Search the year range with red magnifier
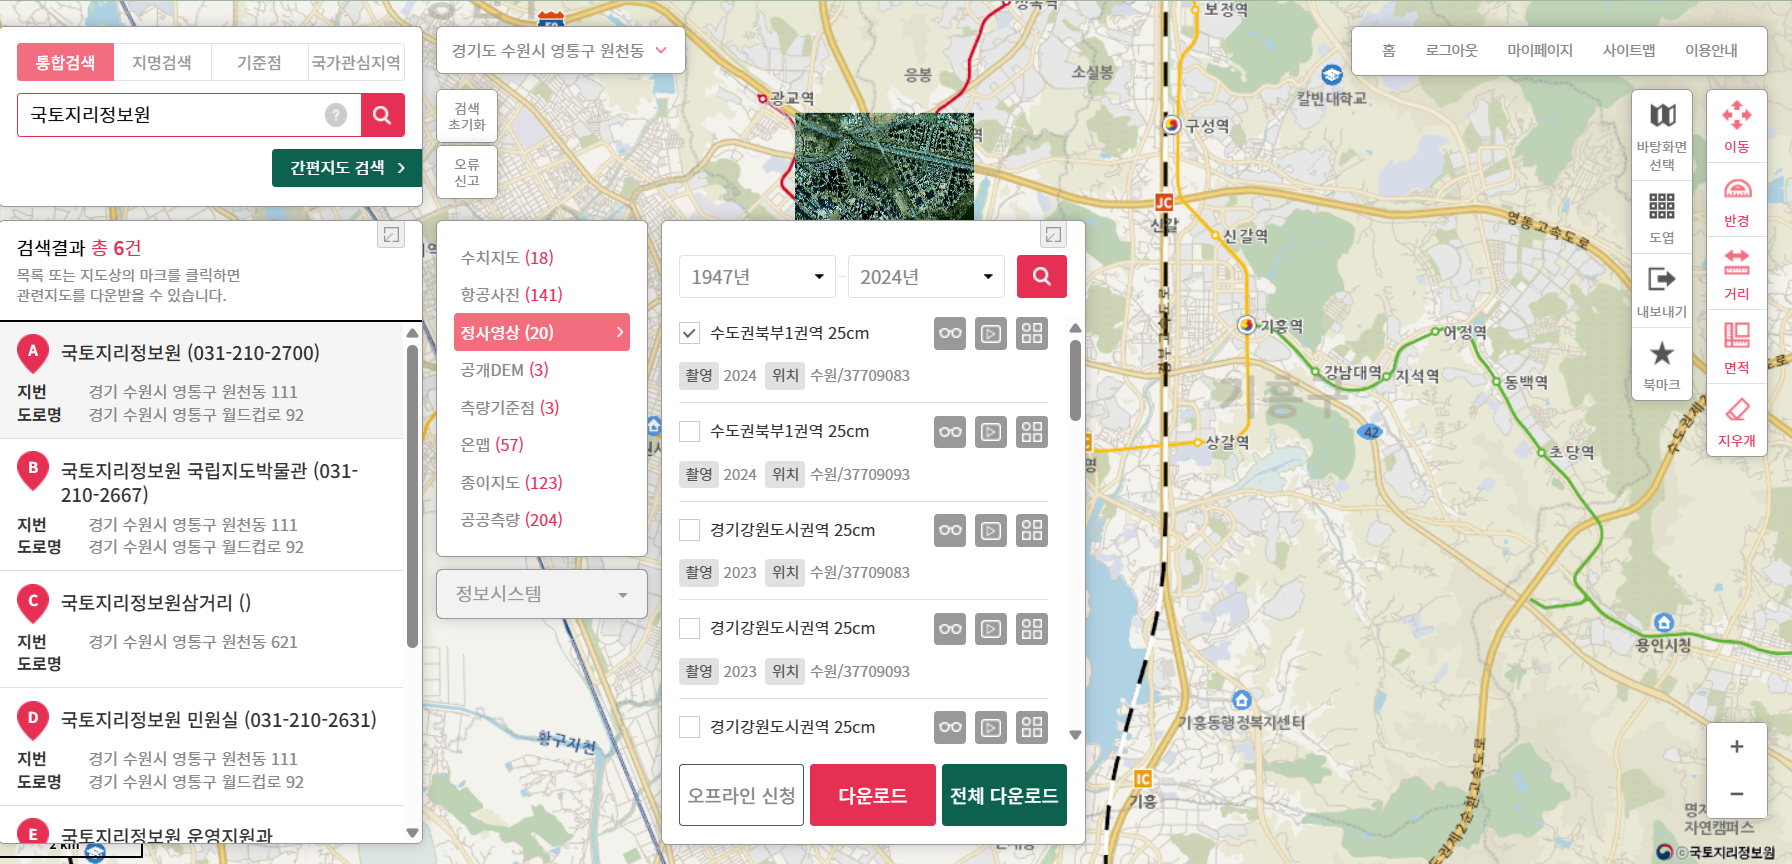 pyautogui.click(x=1042, y=277)
